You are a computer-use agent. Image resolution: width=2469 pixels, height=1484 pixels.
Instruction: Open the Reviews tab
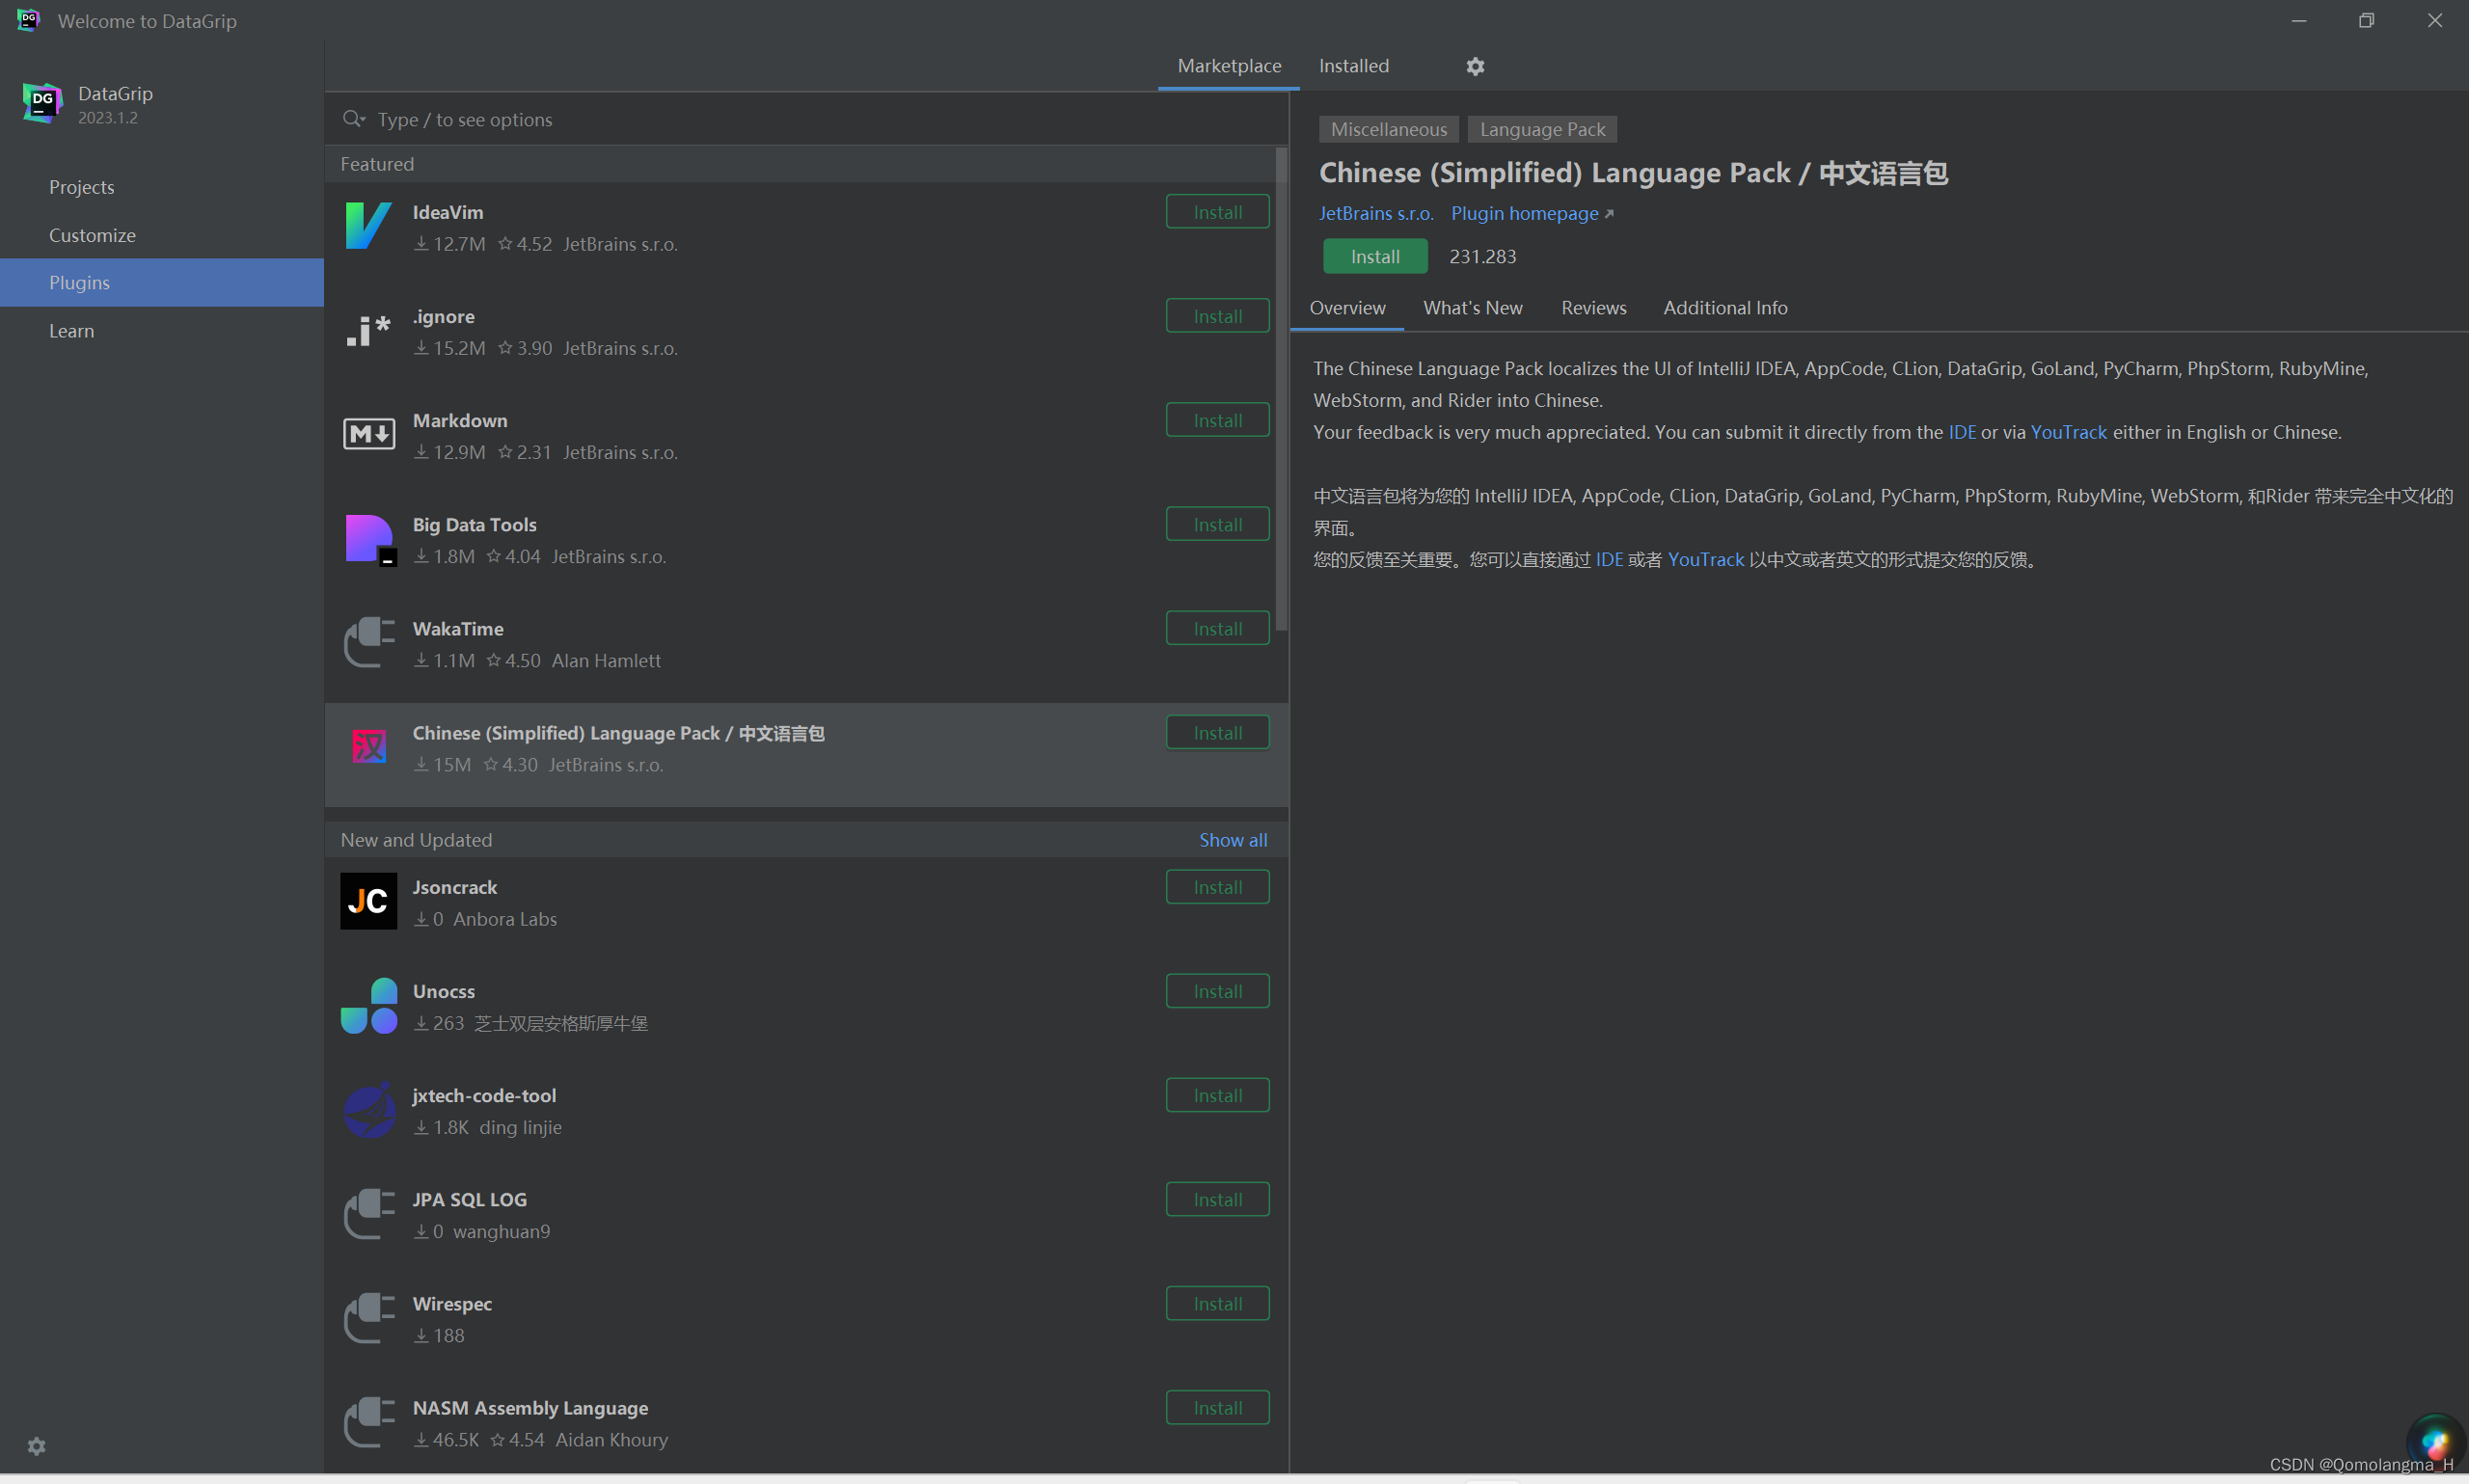click(x=1593, y=308)
